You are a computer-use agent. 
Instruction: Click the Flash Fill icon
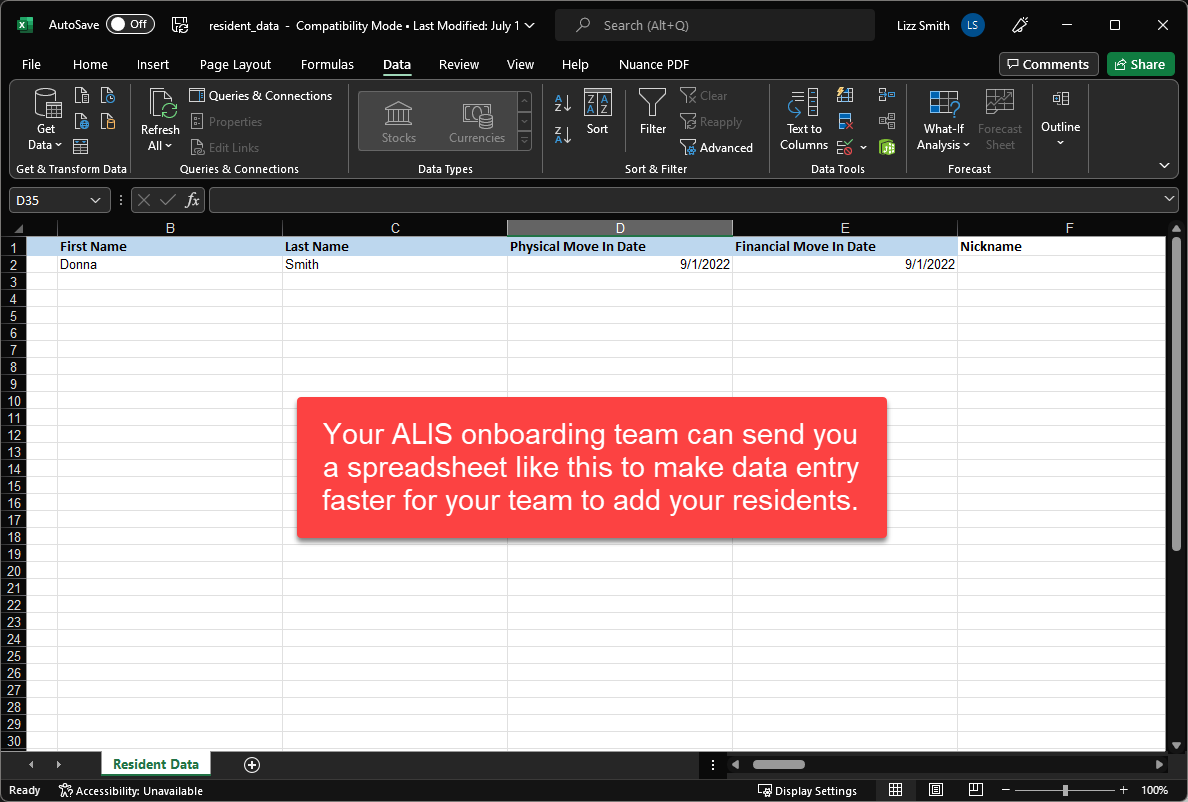coord(846,95)
